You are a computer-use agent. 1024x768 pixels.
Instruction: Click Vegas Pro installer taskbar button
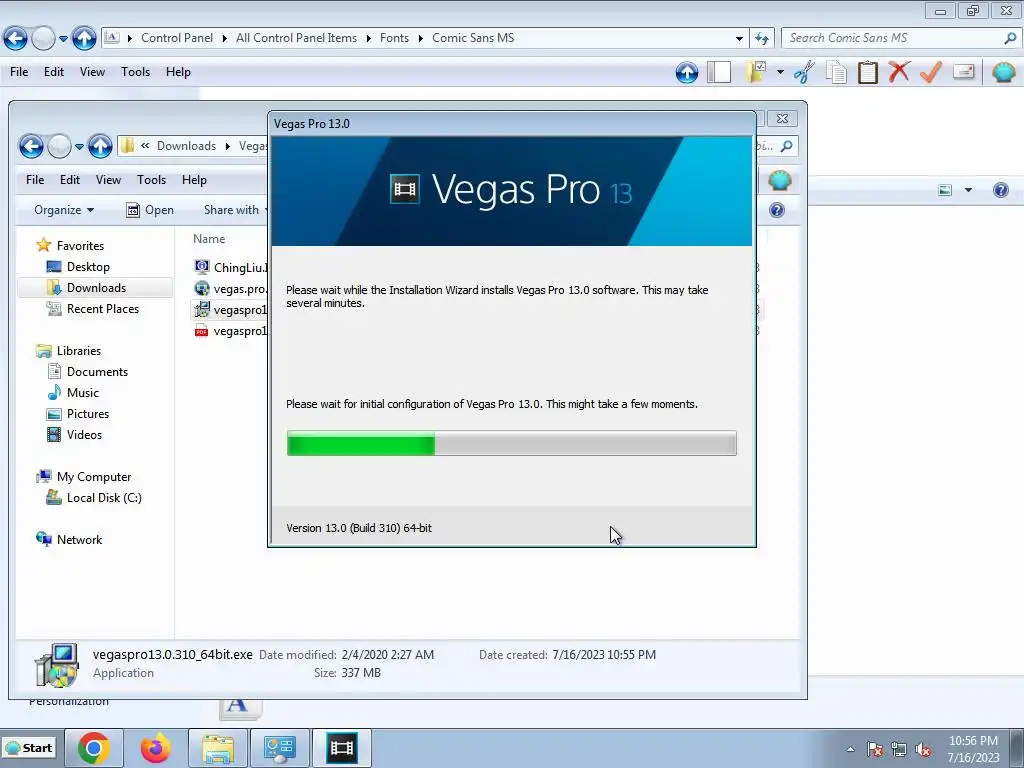click(342, 748)
